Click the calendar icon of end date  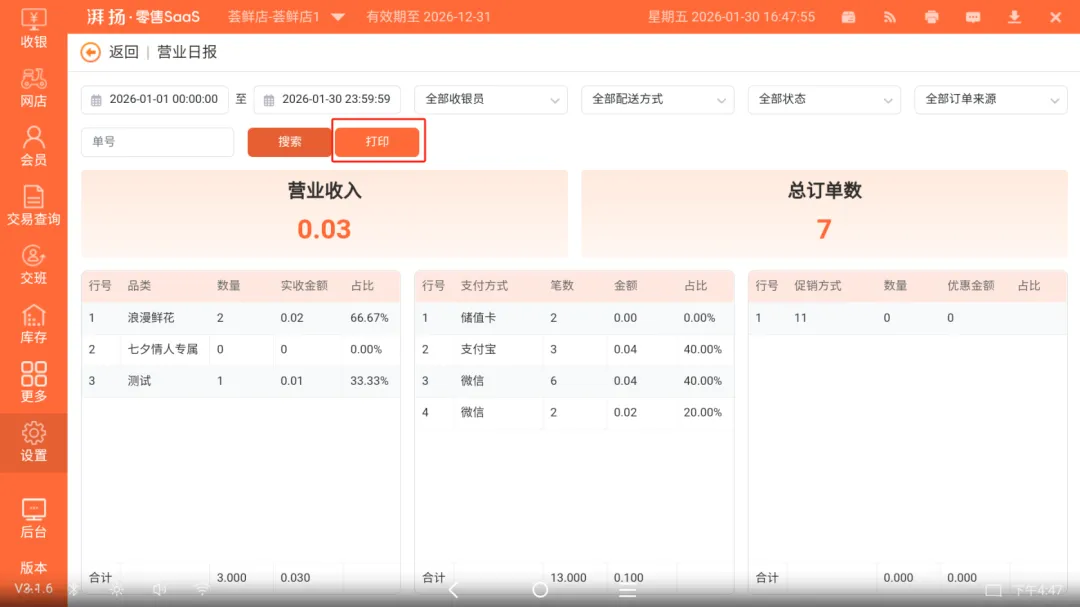[x=269, y=100]
